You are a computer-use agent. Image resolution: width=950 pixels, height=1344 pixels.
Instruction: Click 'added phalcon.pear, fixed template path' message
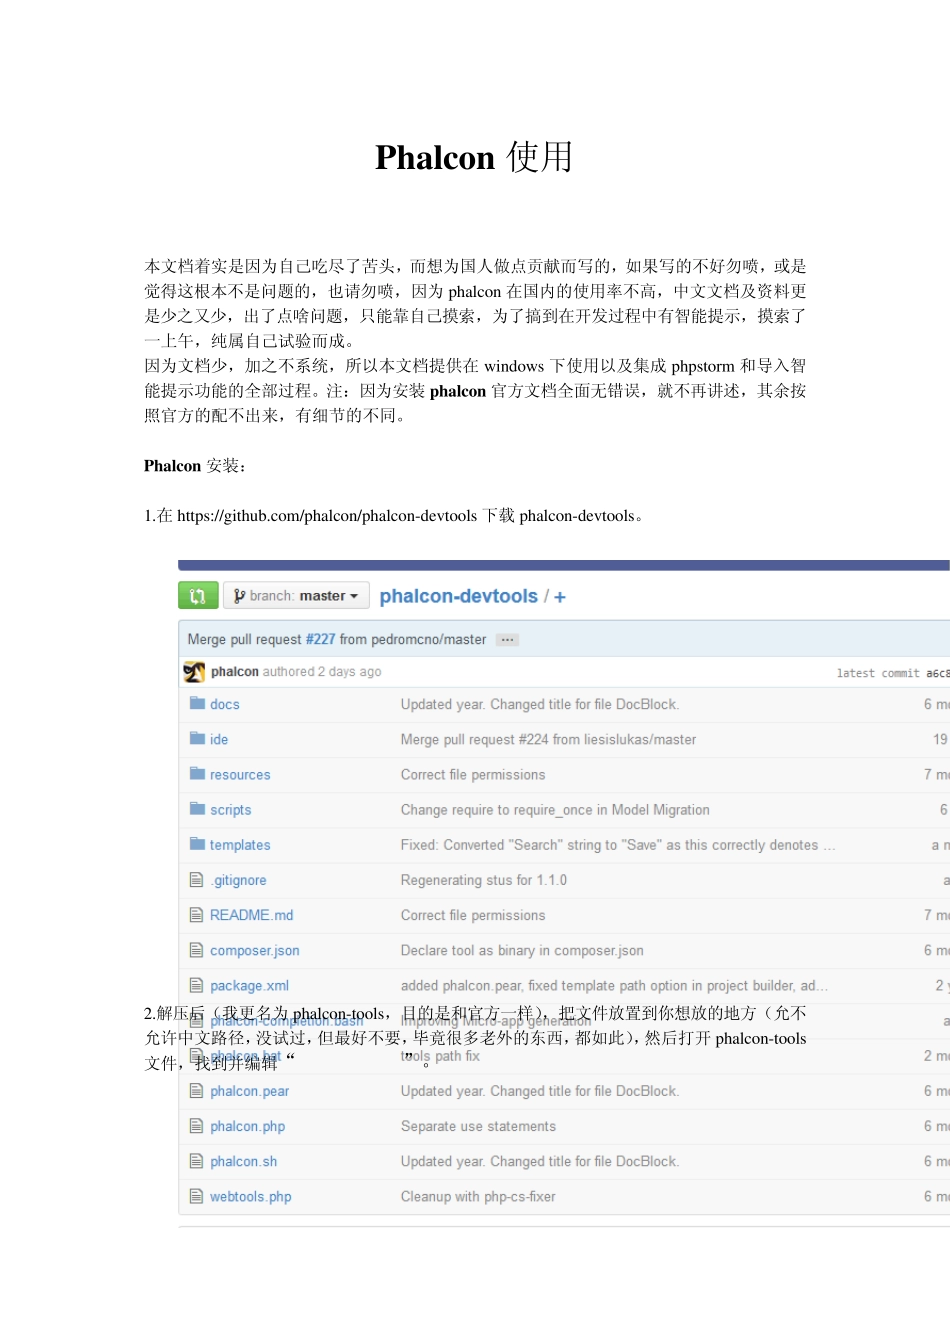614,986
